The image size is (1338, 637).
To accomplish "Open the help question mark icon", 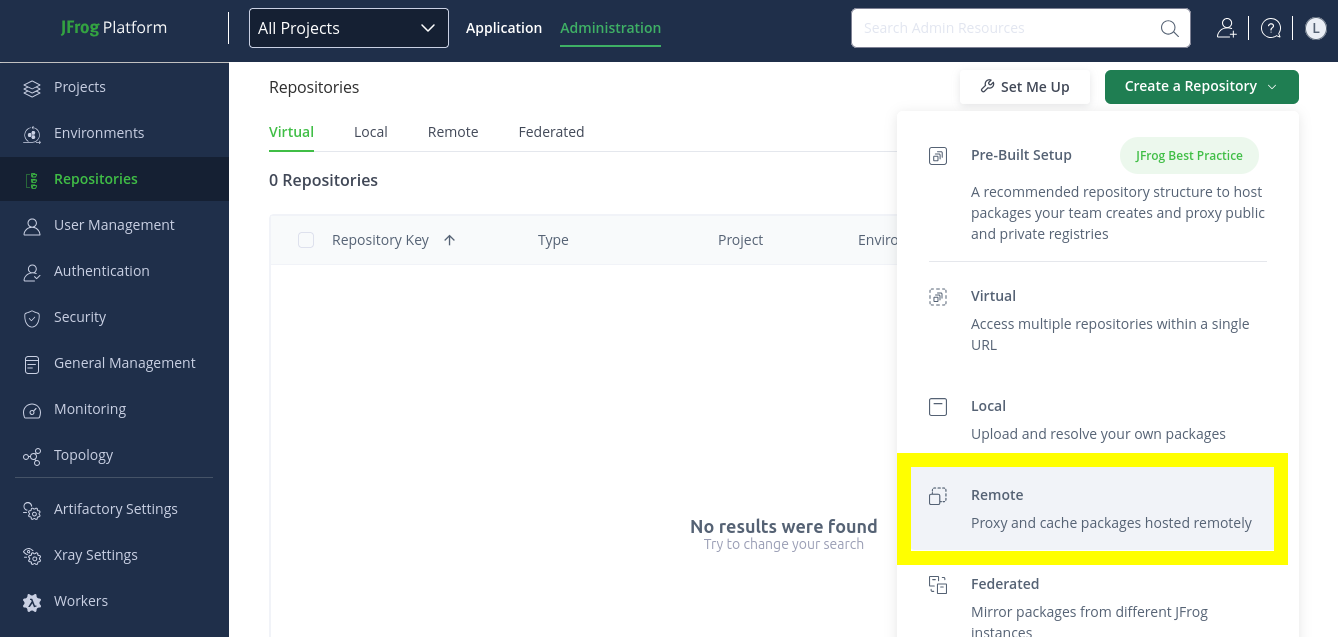I will (1270, 27).
